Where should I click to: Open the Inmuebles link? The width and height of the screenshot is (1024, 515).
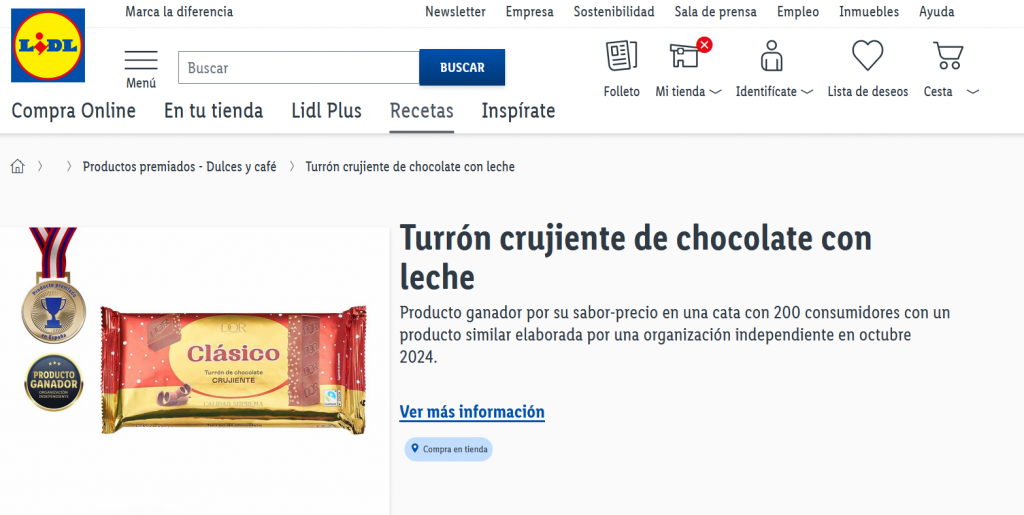point(869,12)
